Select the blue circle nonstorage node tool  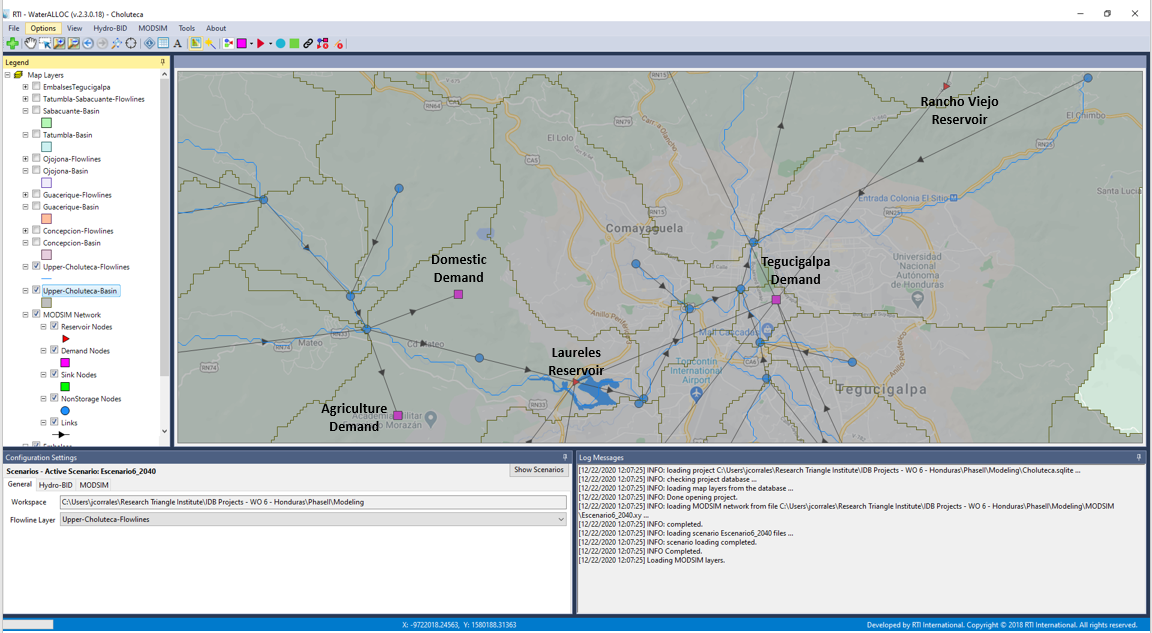(281, 43)
